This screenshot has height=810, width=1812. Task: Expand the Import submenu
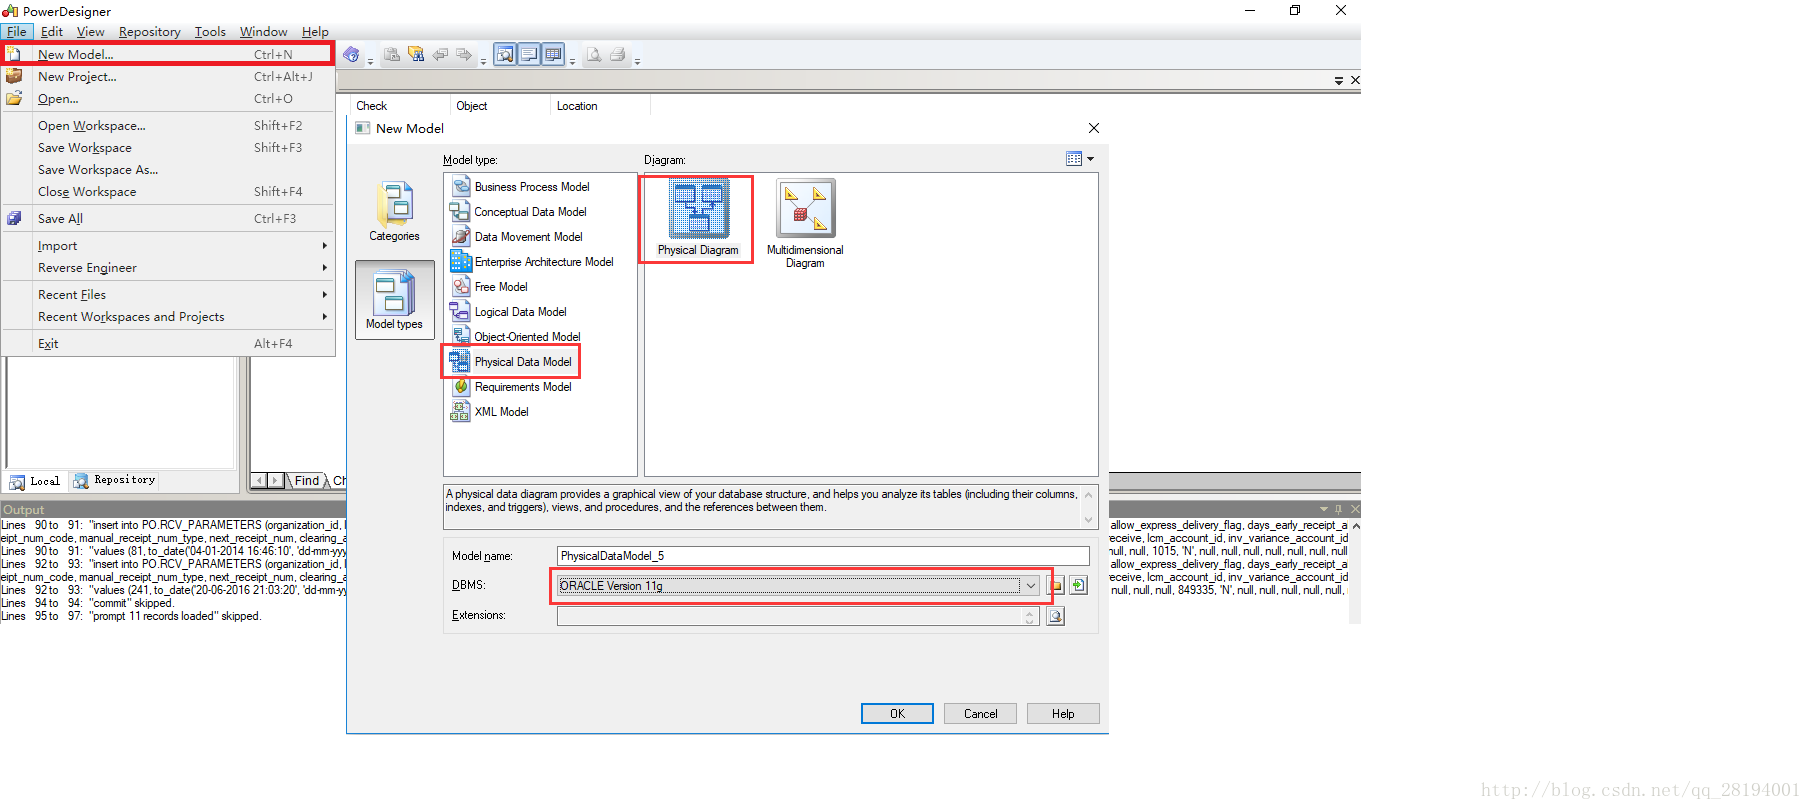[x=168, y=245]
